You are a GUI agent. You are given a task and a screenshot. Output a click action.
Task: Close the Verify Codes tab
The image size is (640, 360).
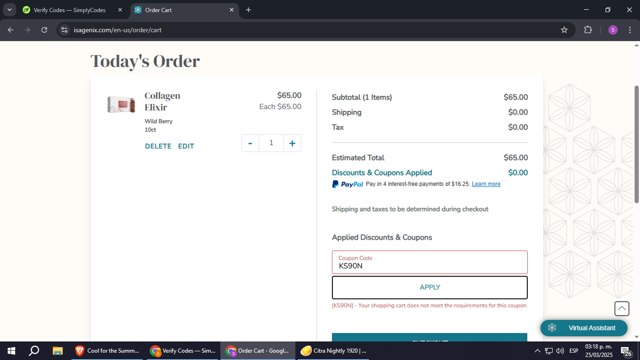[x=120, y=10]
